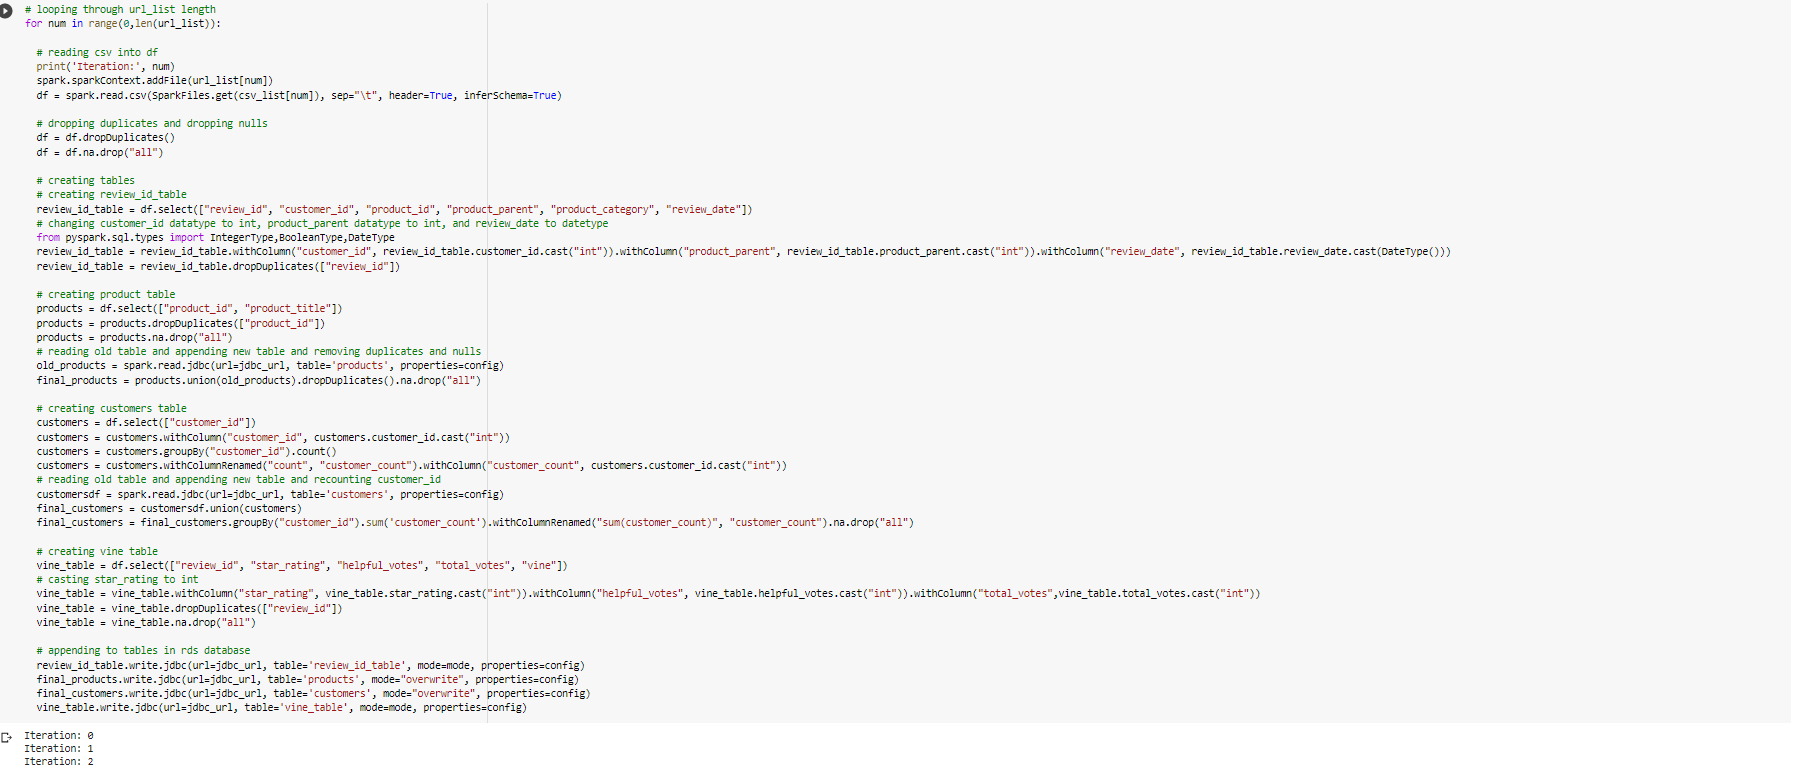Run the code cell with play button
This screenshot has height=781, width=1794.
pos(5,10)
